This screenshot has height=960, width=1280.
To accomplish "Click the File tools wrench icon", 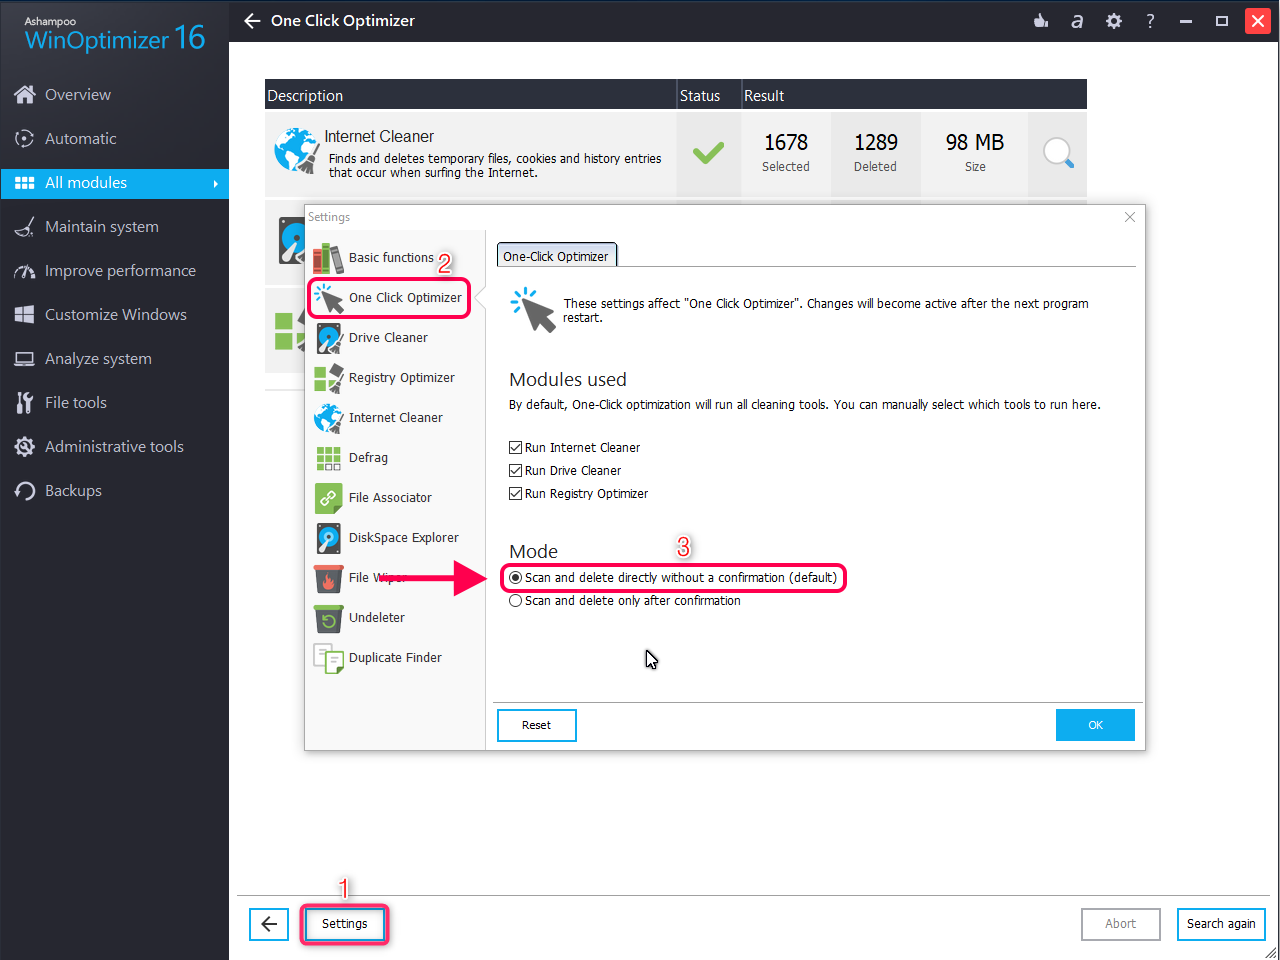I will [25, 403].
